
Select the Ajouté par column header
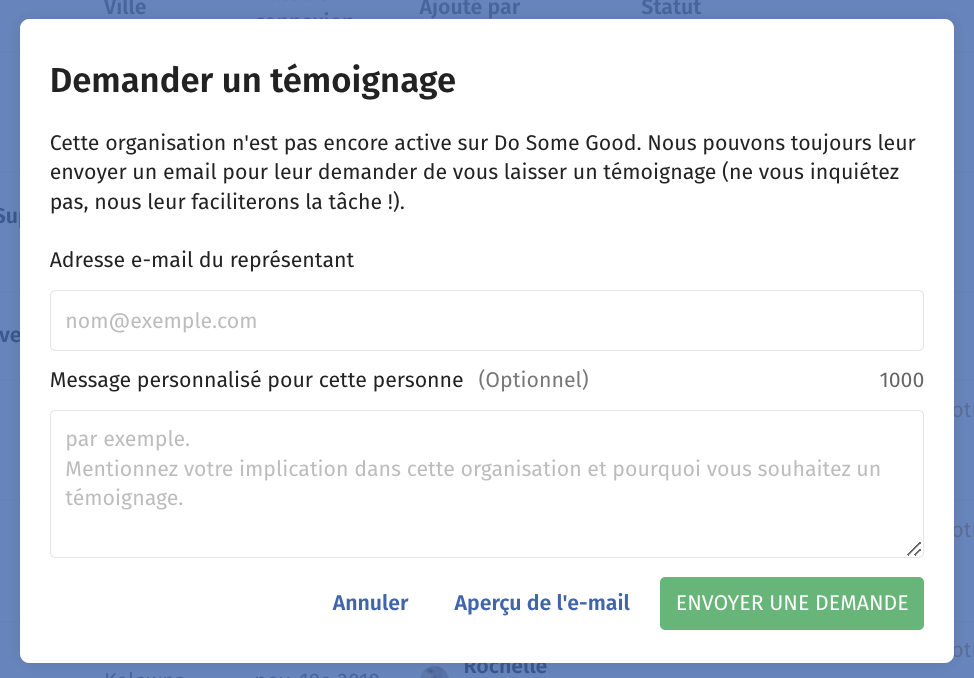click(470, 9)
